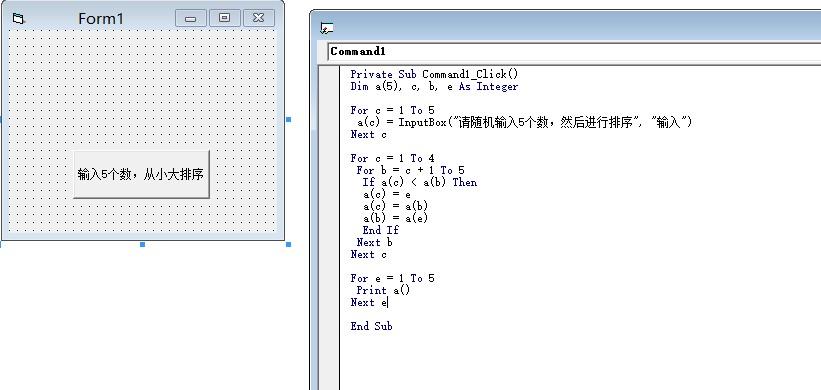Click the line 'For c = 1 To 4'

click(392, 158)
